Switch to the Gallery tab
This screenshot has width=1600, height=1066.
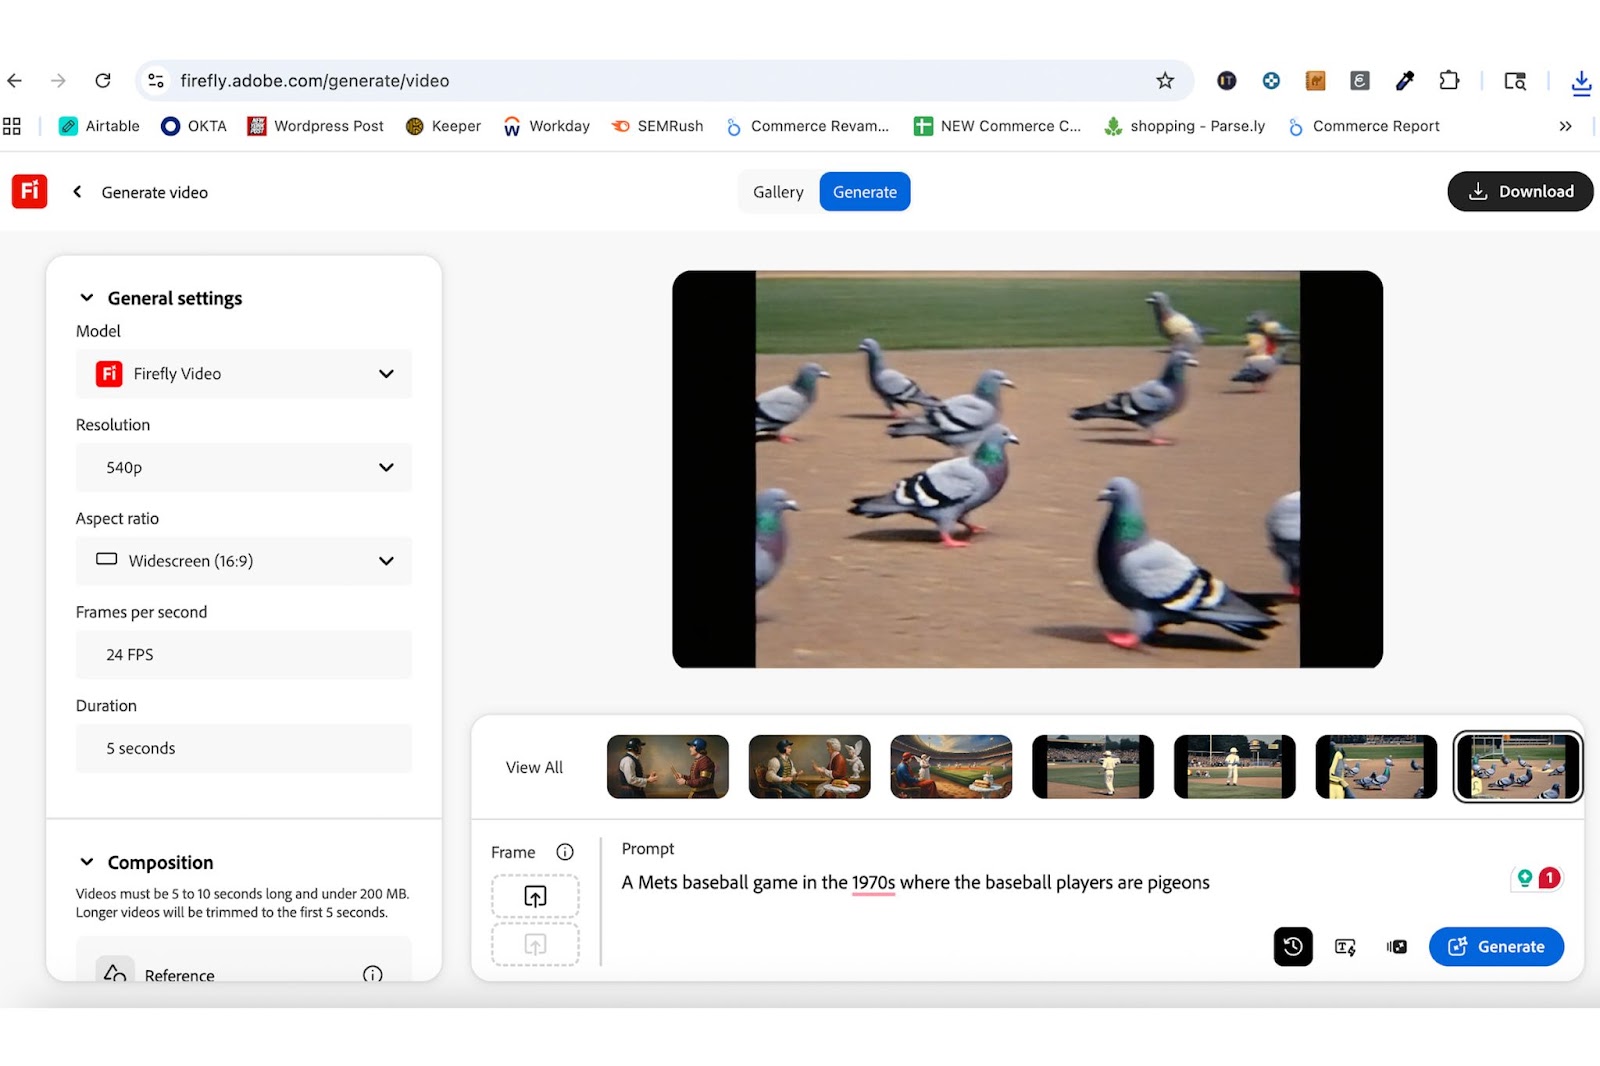click(x=778, y=192)
